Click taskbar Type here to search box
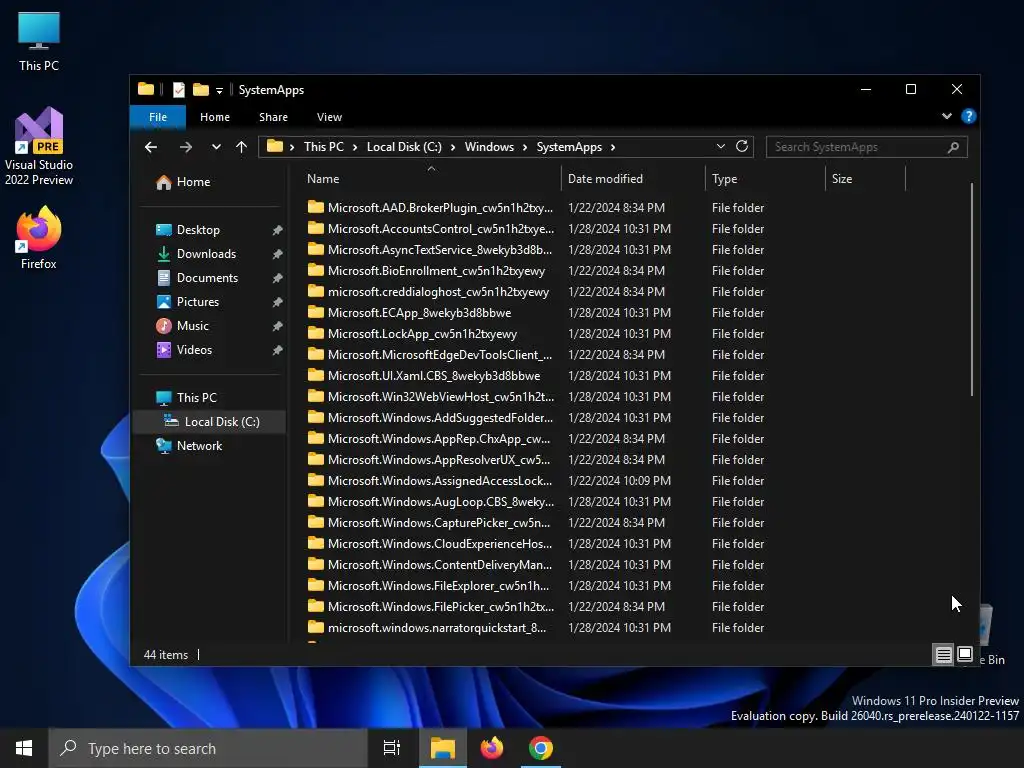 208,748
